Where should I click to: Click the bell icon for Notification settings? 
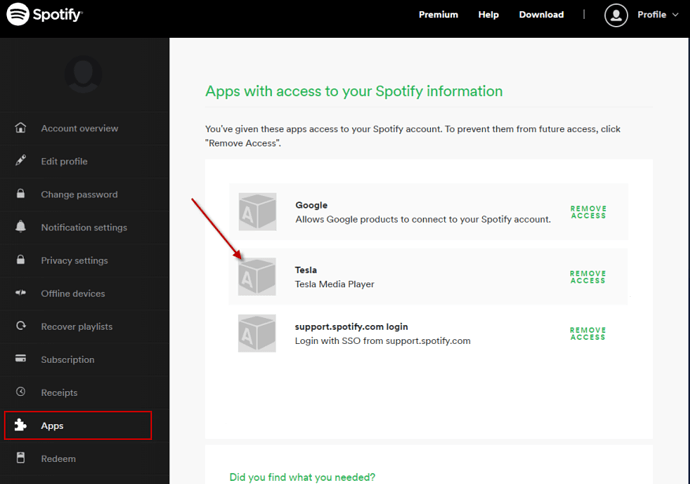pyautogui.click(x=20, y=226)
